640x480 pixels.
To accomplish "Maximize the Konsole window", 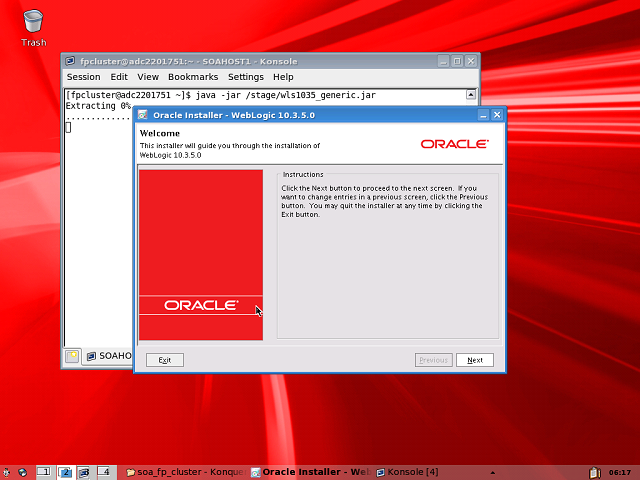I will click(457, 61).
